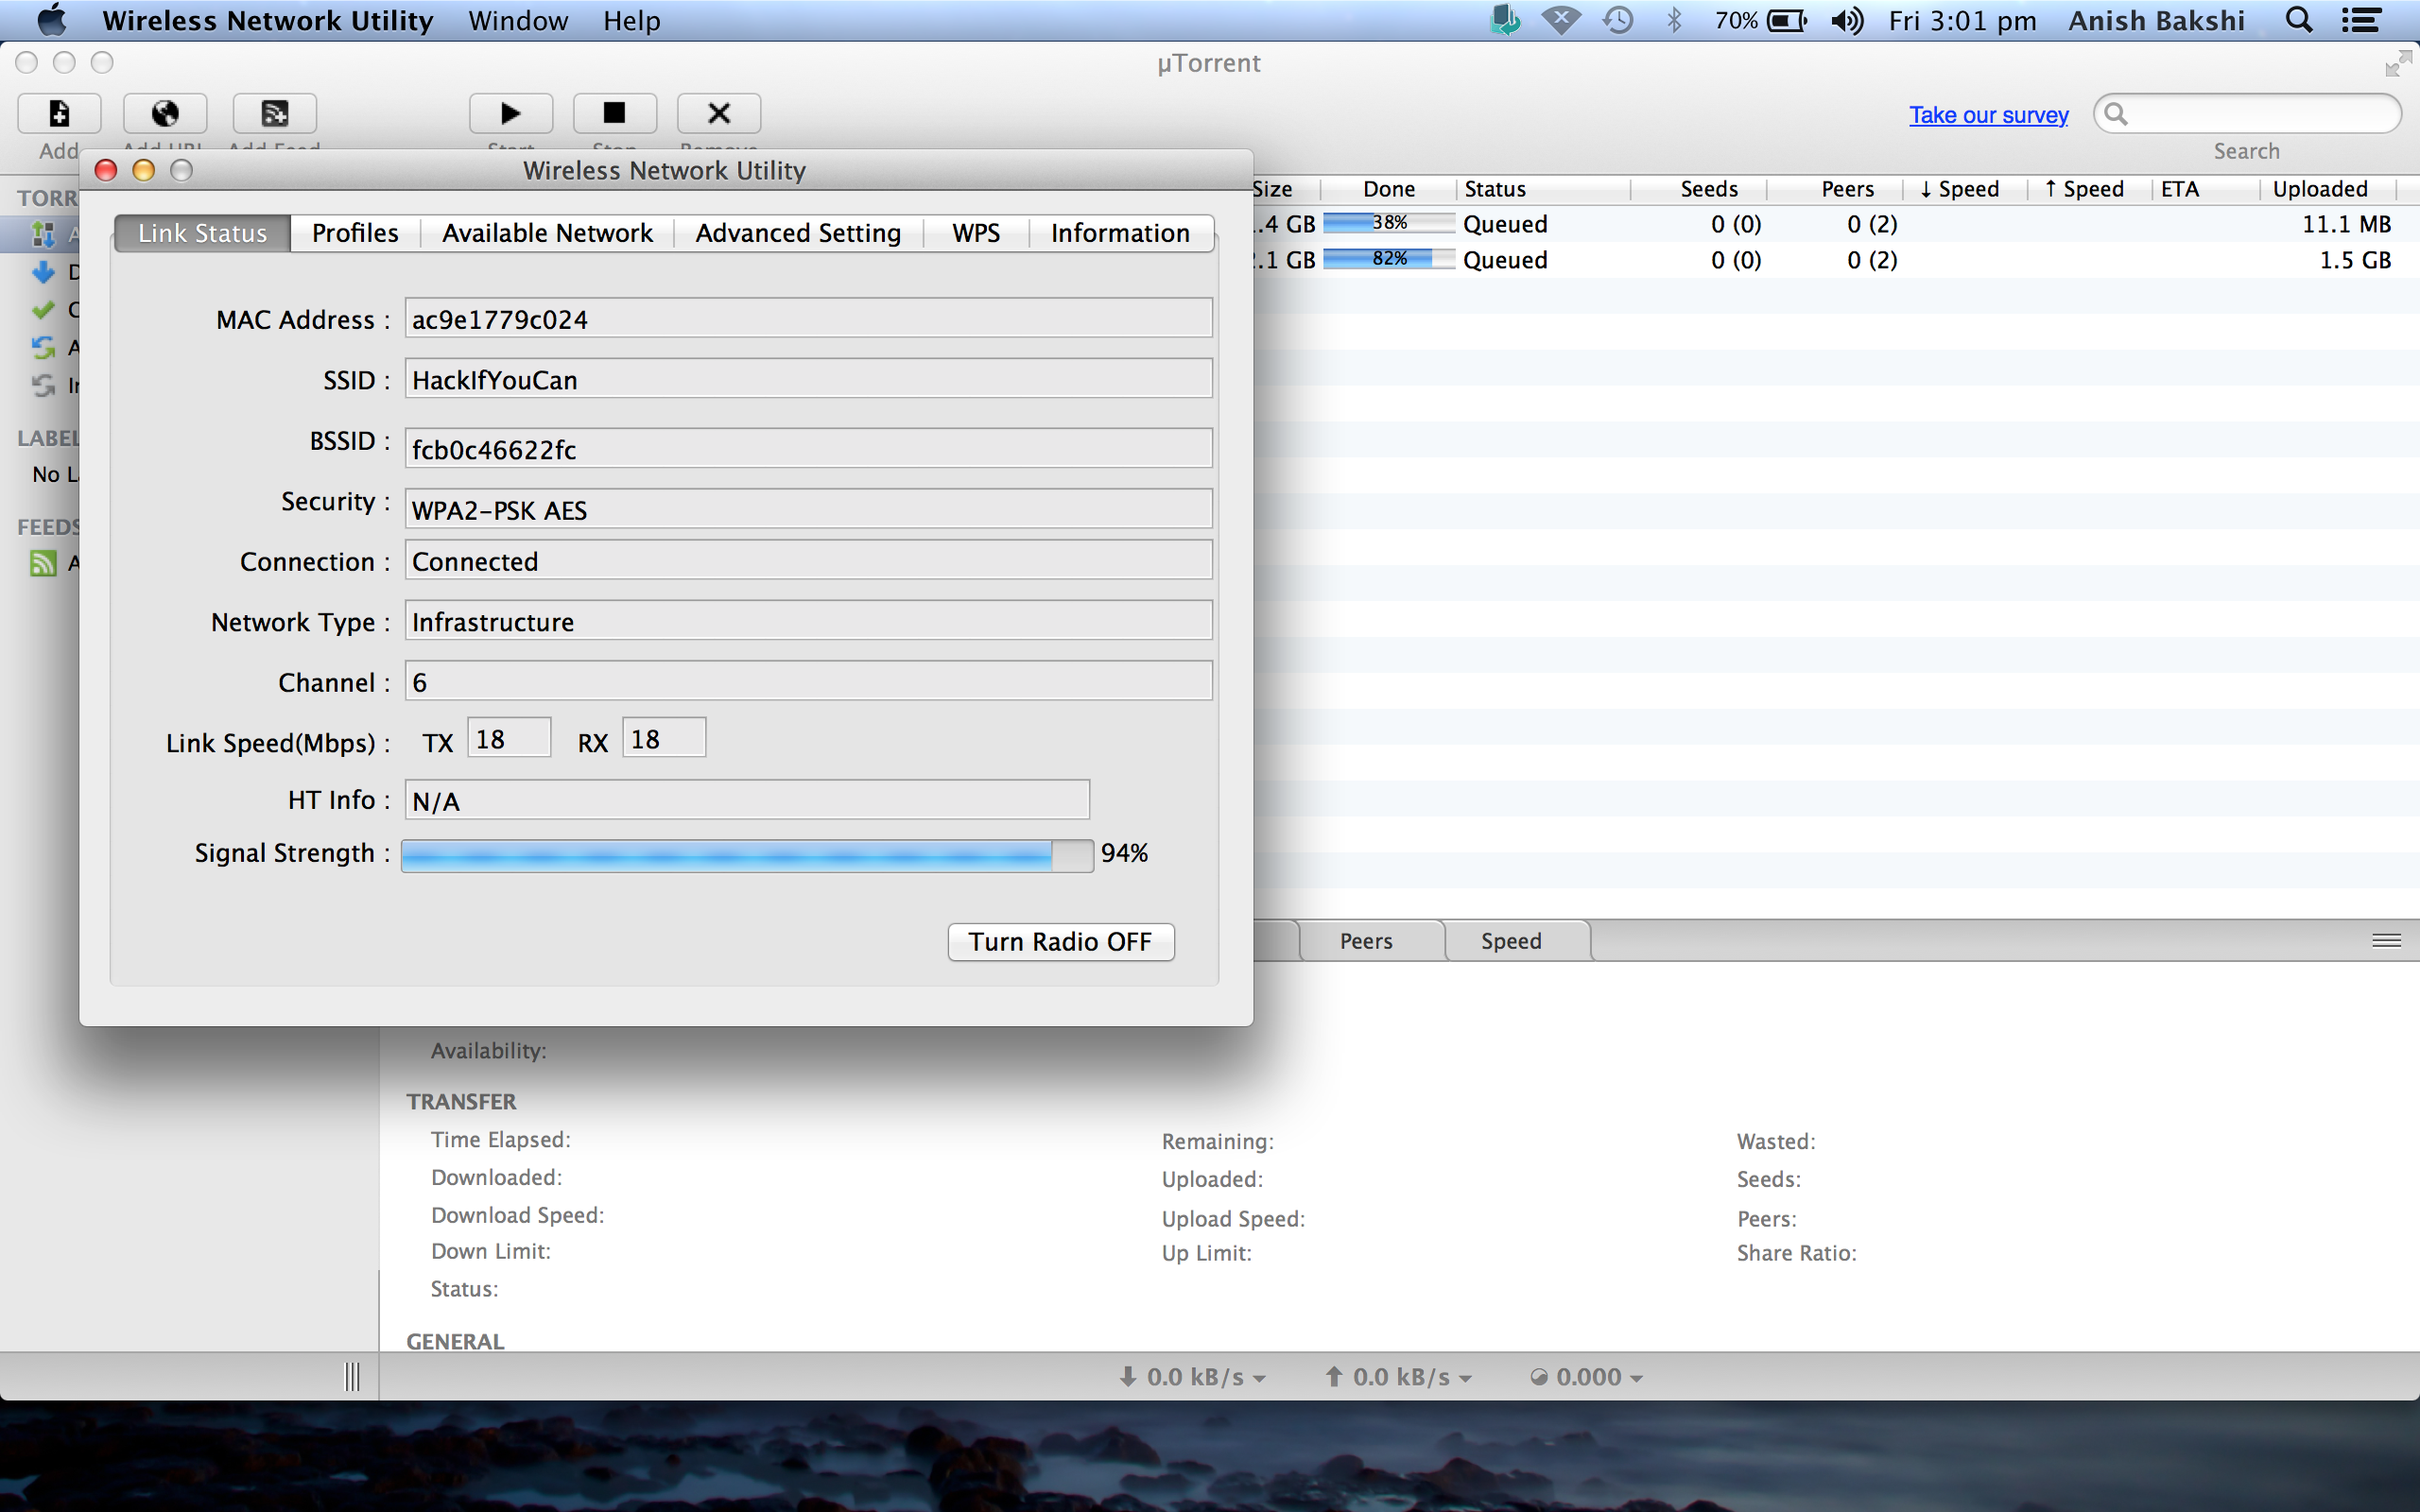Click the Add URL globe icon in µTorrent
Viewport: 2420px width, 1512px height.
(x=165, y=113)
